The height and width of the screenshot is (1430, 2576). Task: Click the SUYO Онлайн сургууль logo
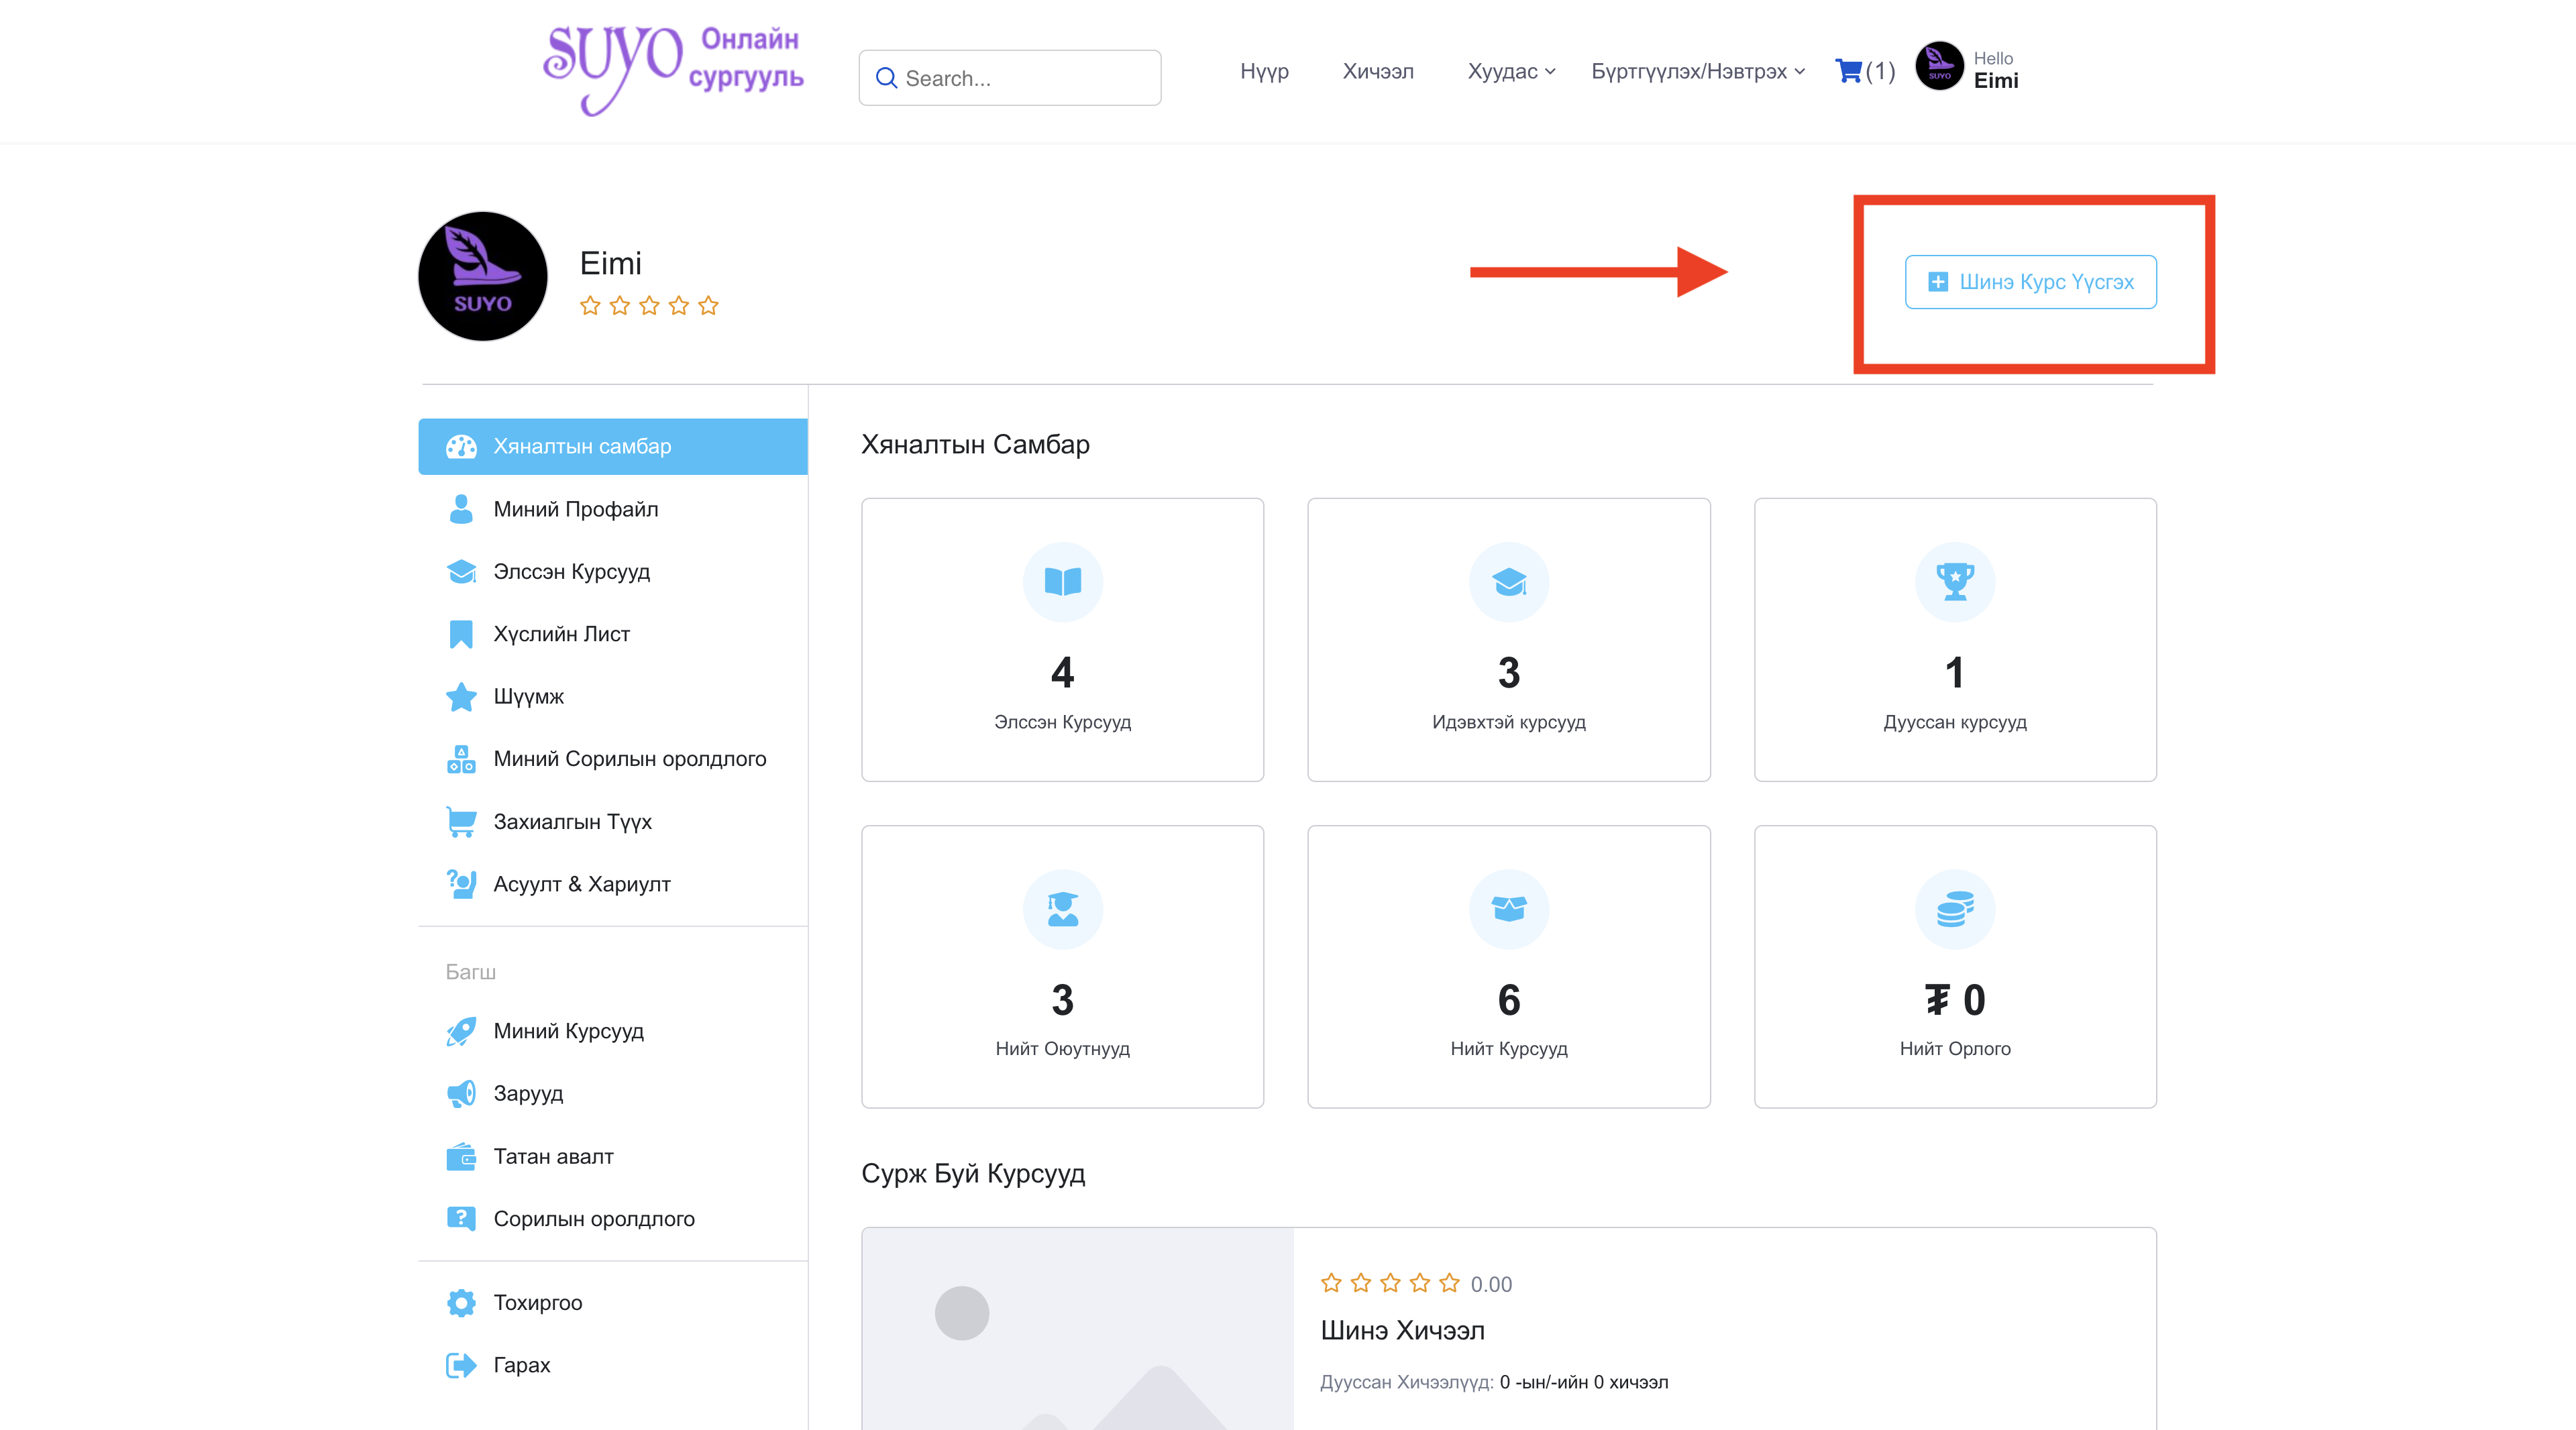(x=673, y=70)
